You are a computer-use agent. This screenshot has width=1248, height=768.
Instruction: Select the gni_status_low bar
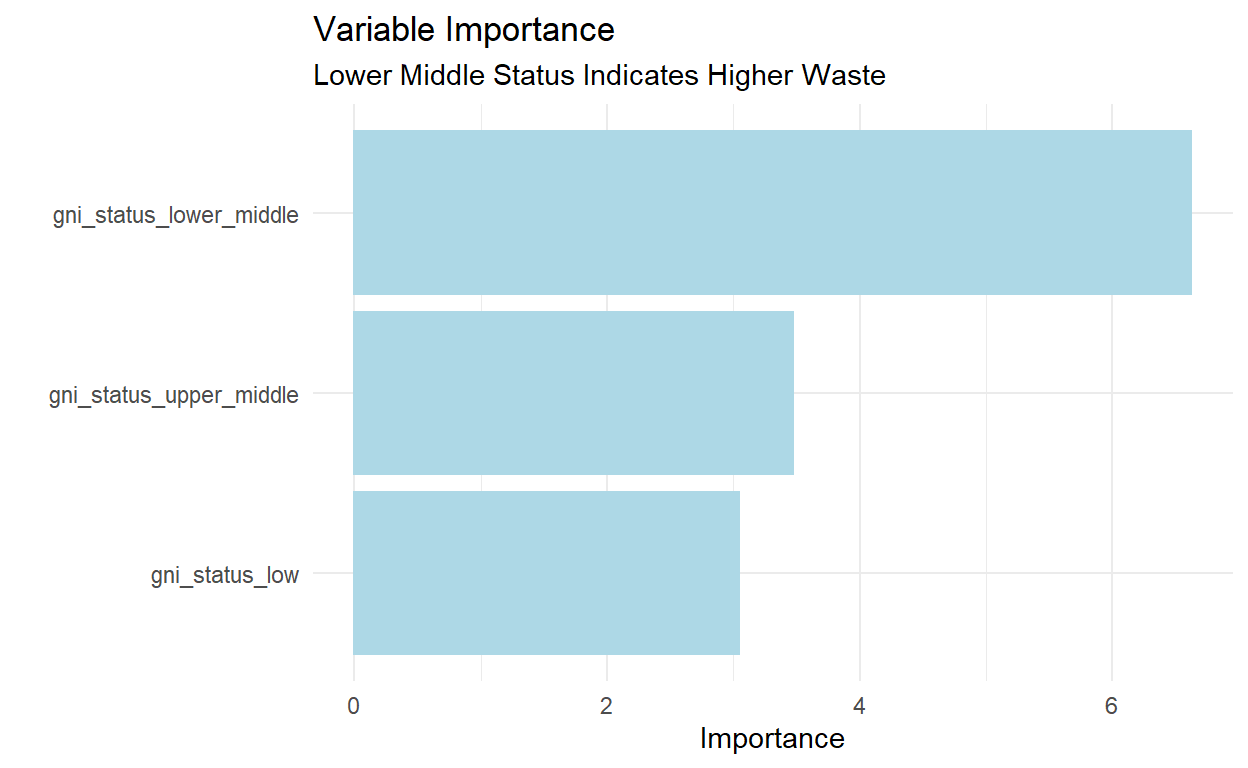[x=546, y=573]
